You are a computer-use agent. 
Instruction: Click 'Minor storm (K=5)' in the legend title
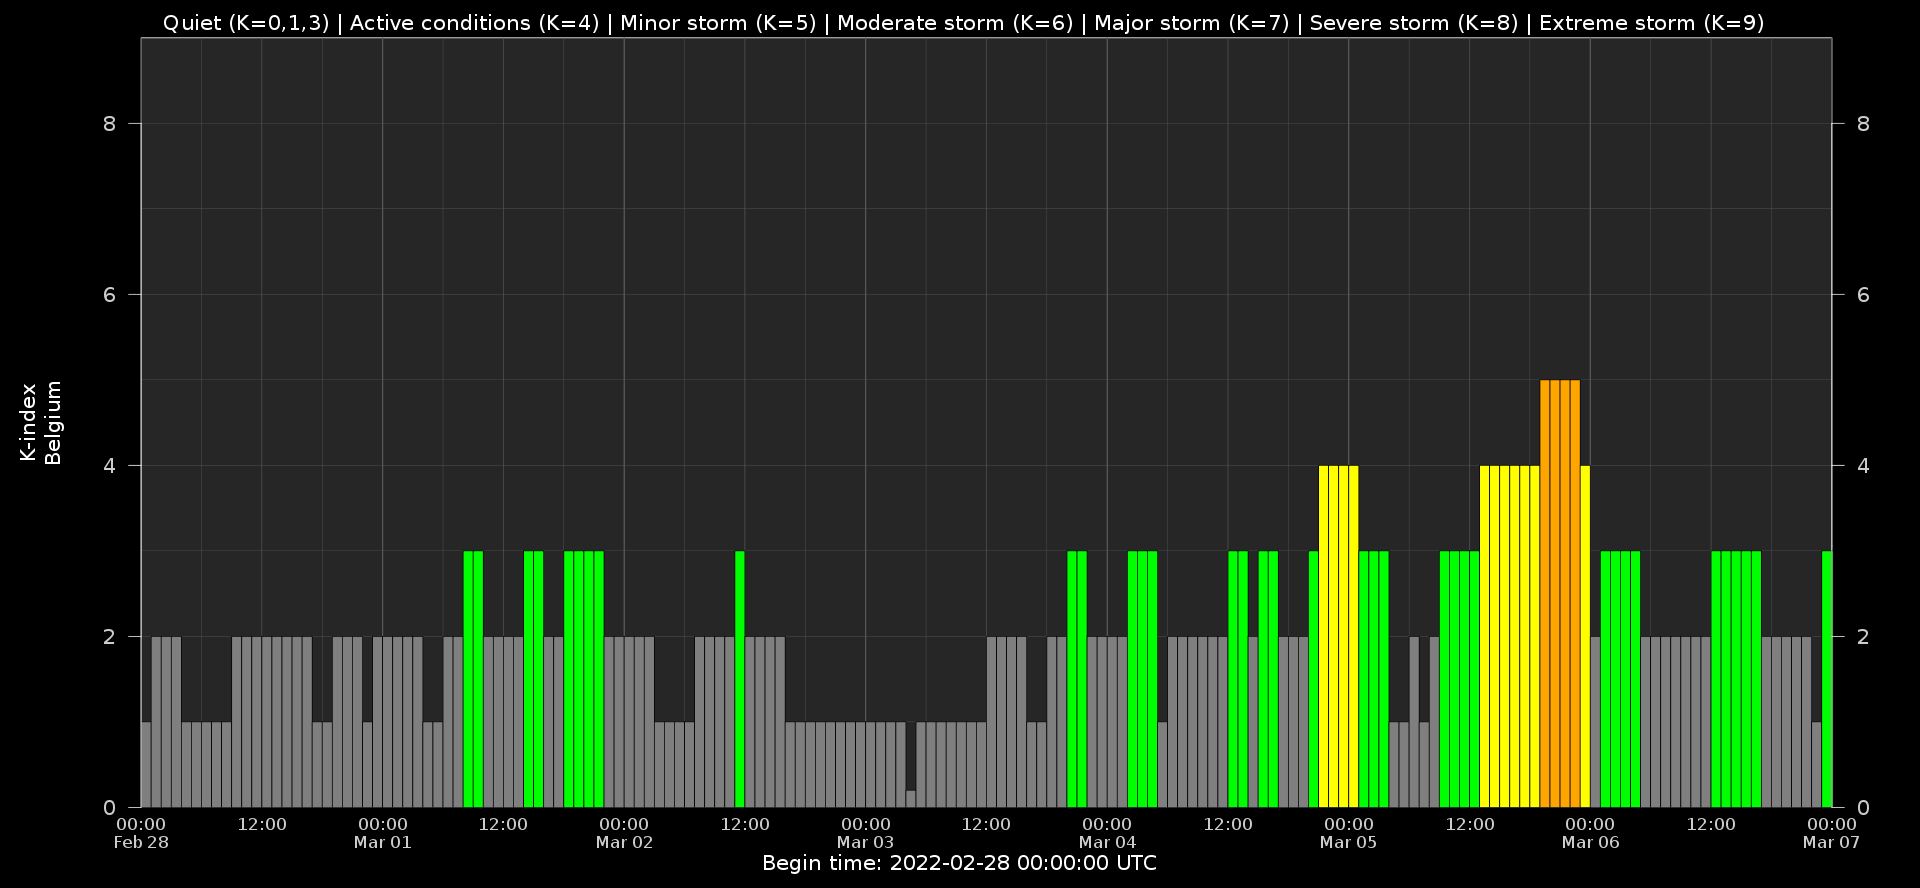coord(718,22)
